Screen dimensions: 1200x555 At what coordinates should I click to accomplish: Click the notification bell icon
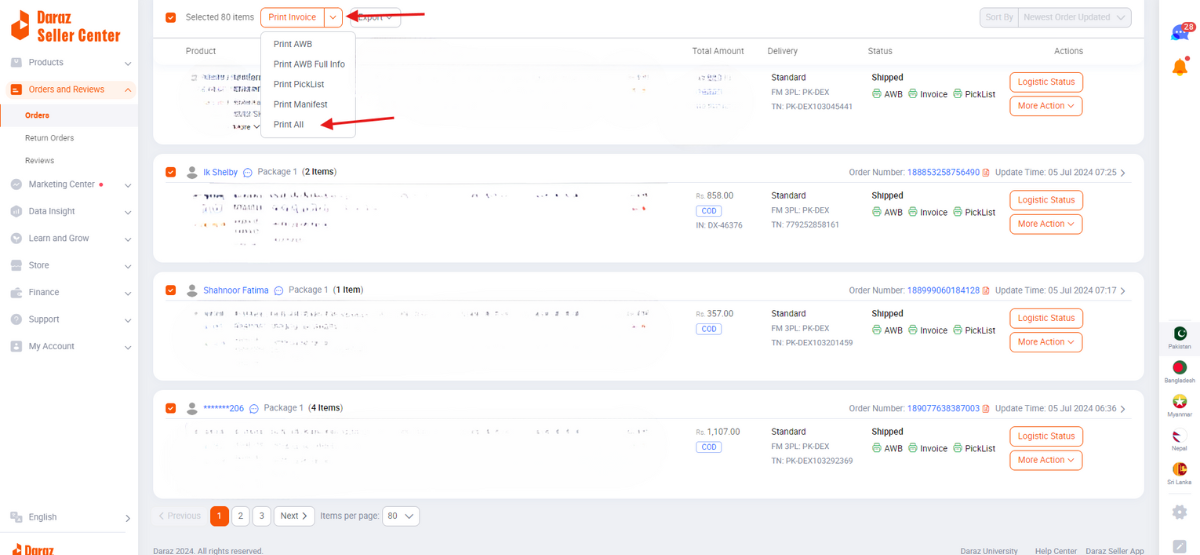(1179, 67)
